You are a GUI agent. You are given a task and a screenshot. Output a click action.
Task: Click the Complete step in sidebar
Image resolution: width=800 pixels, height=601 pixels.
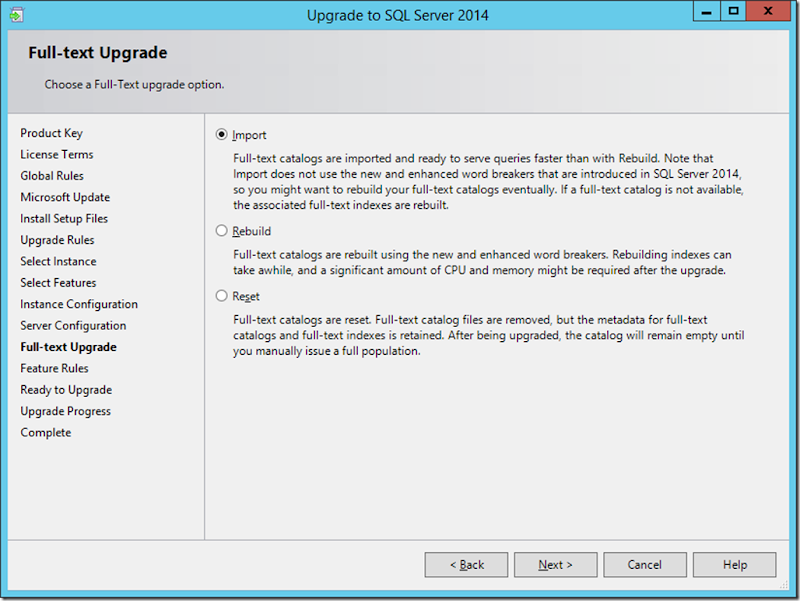46,433
